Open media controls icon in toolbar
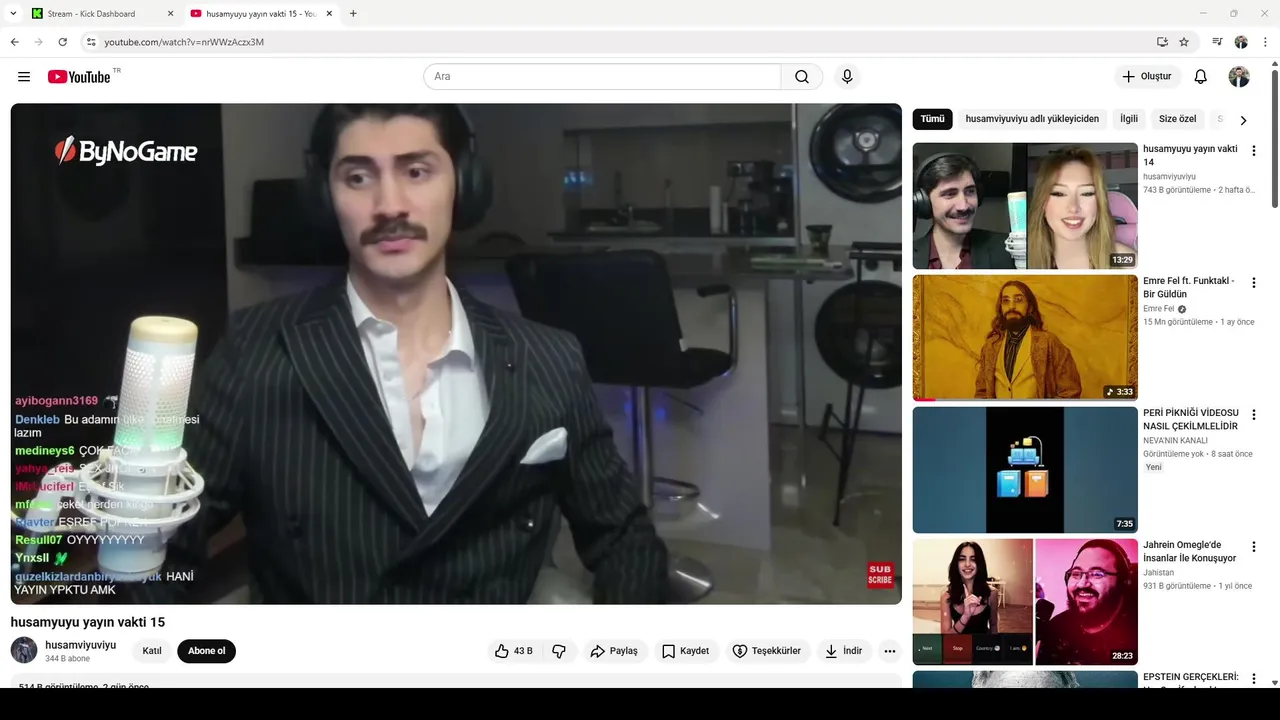The width and height of the screenshot is (1280, 720). click(x=1217, y=42)
